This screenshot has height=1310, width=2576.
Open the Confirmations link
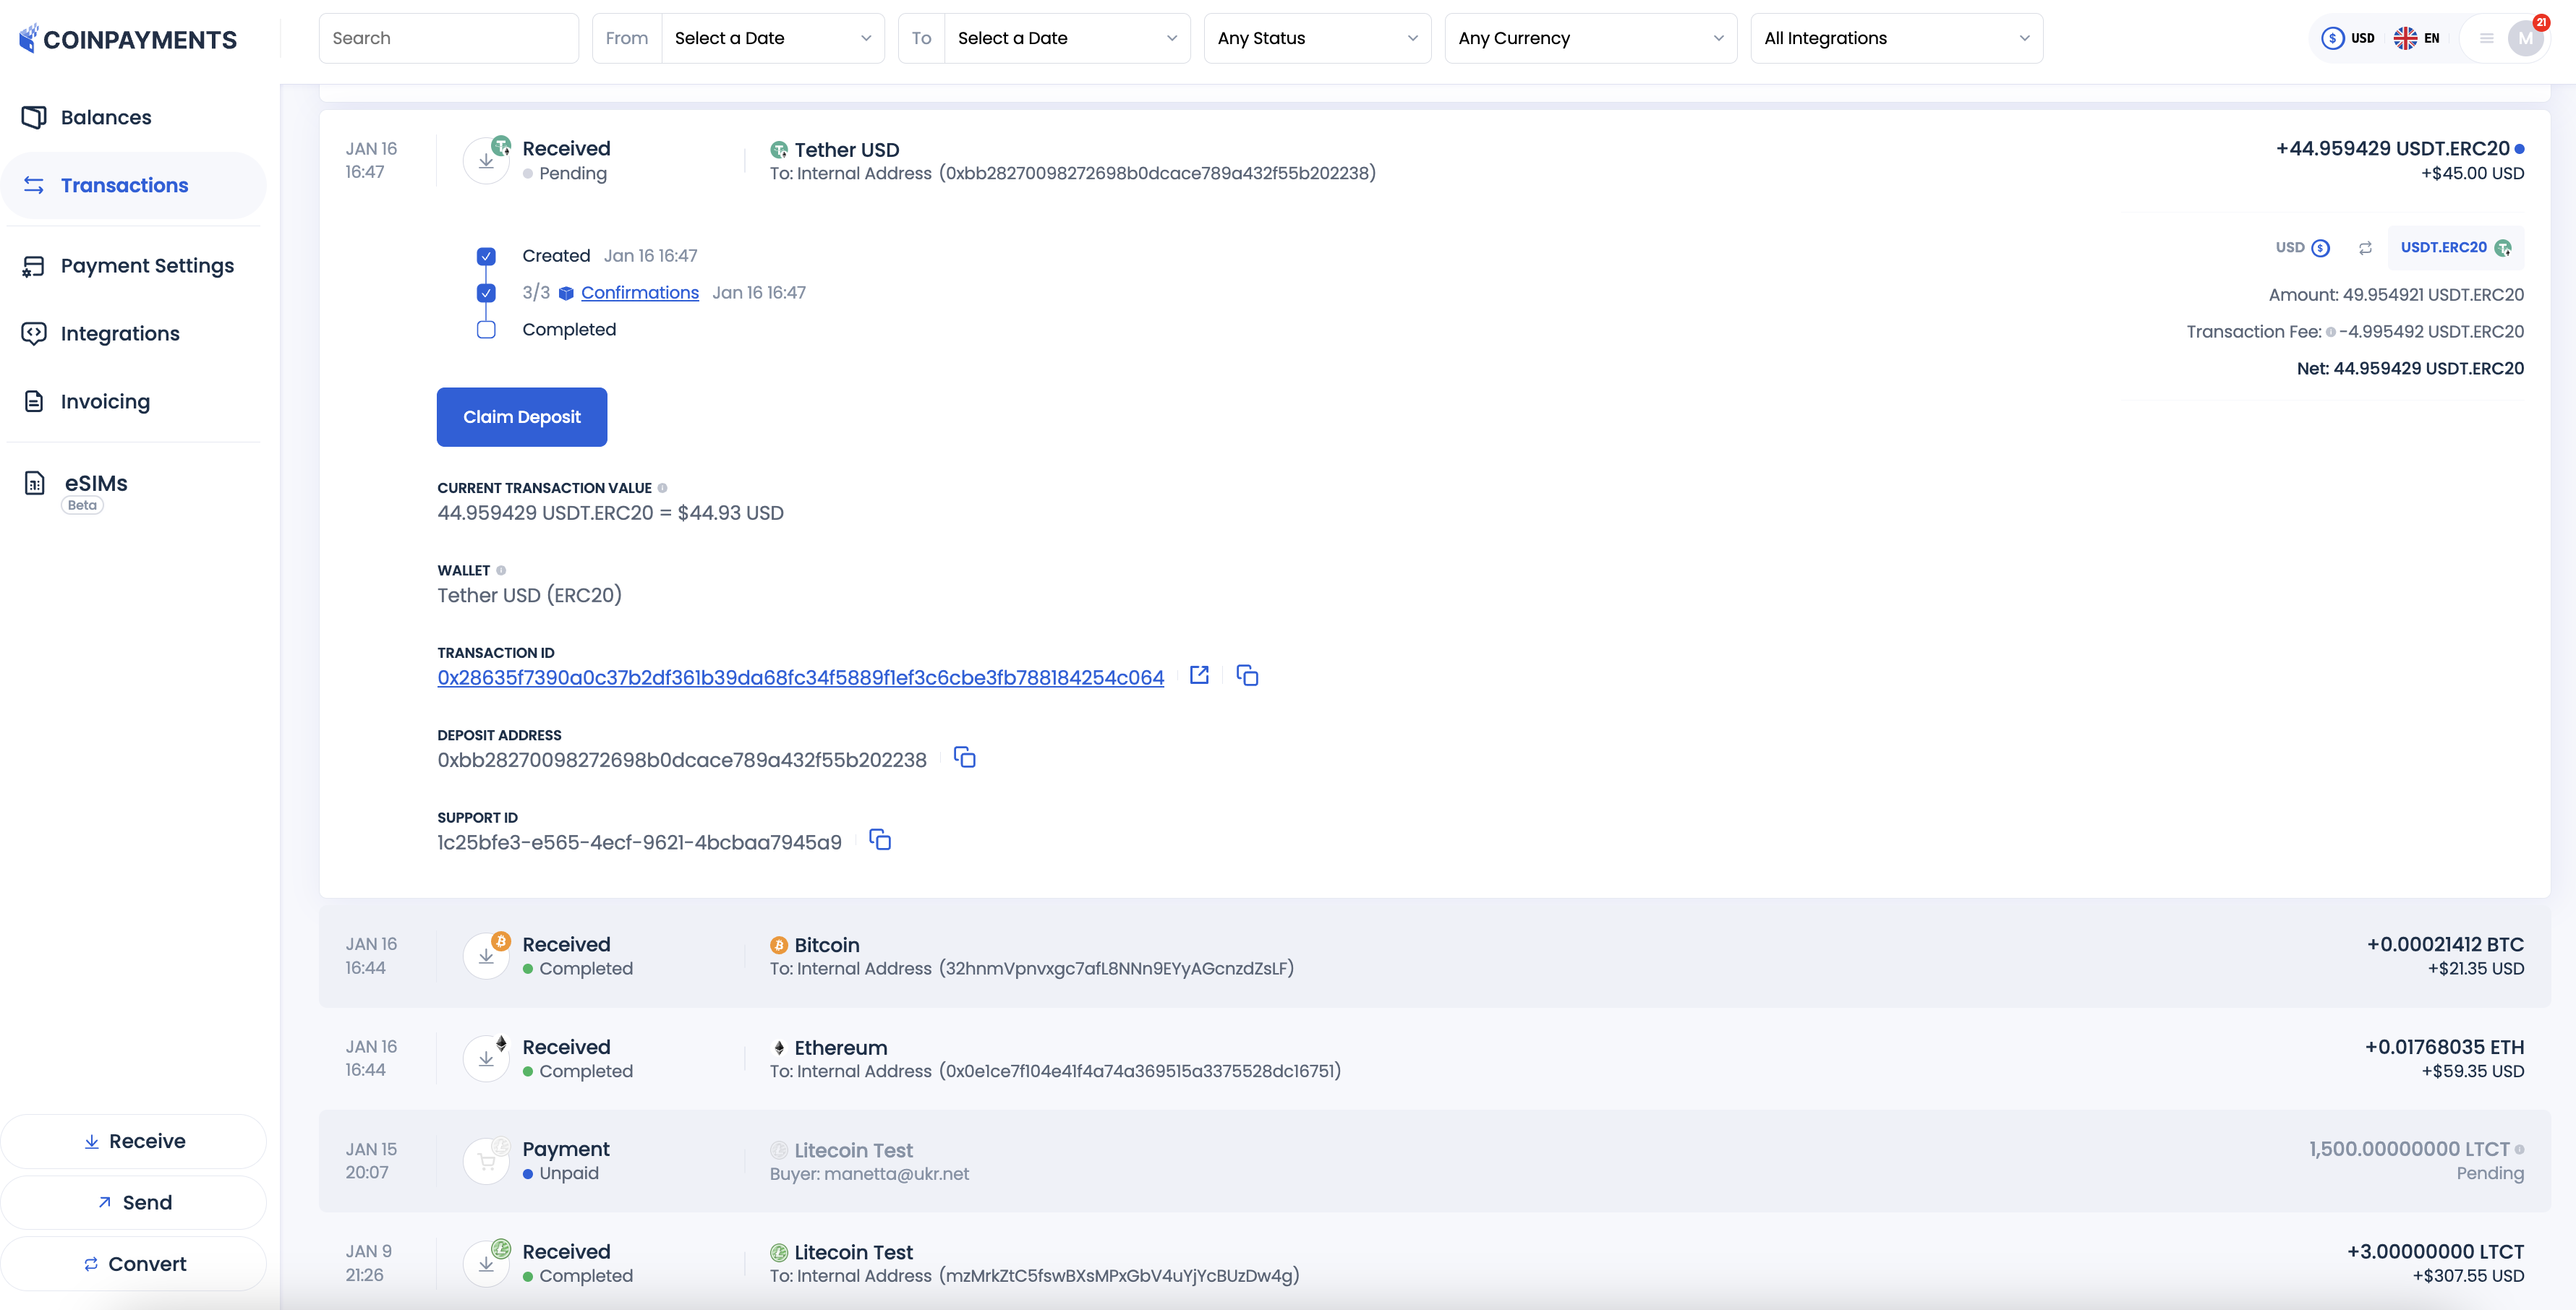pyautogui.click(x=639, y=293)
